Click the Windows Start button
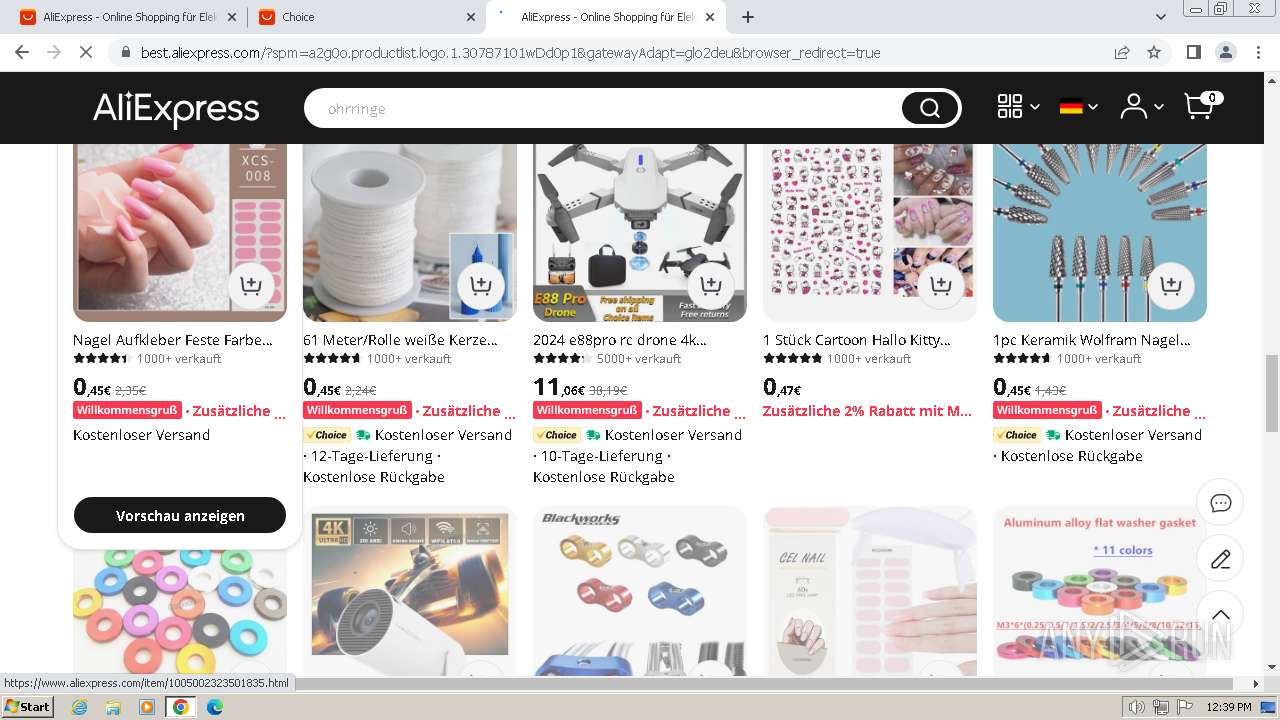 click(x=27, y=707)
